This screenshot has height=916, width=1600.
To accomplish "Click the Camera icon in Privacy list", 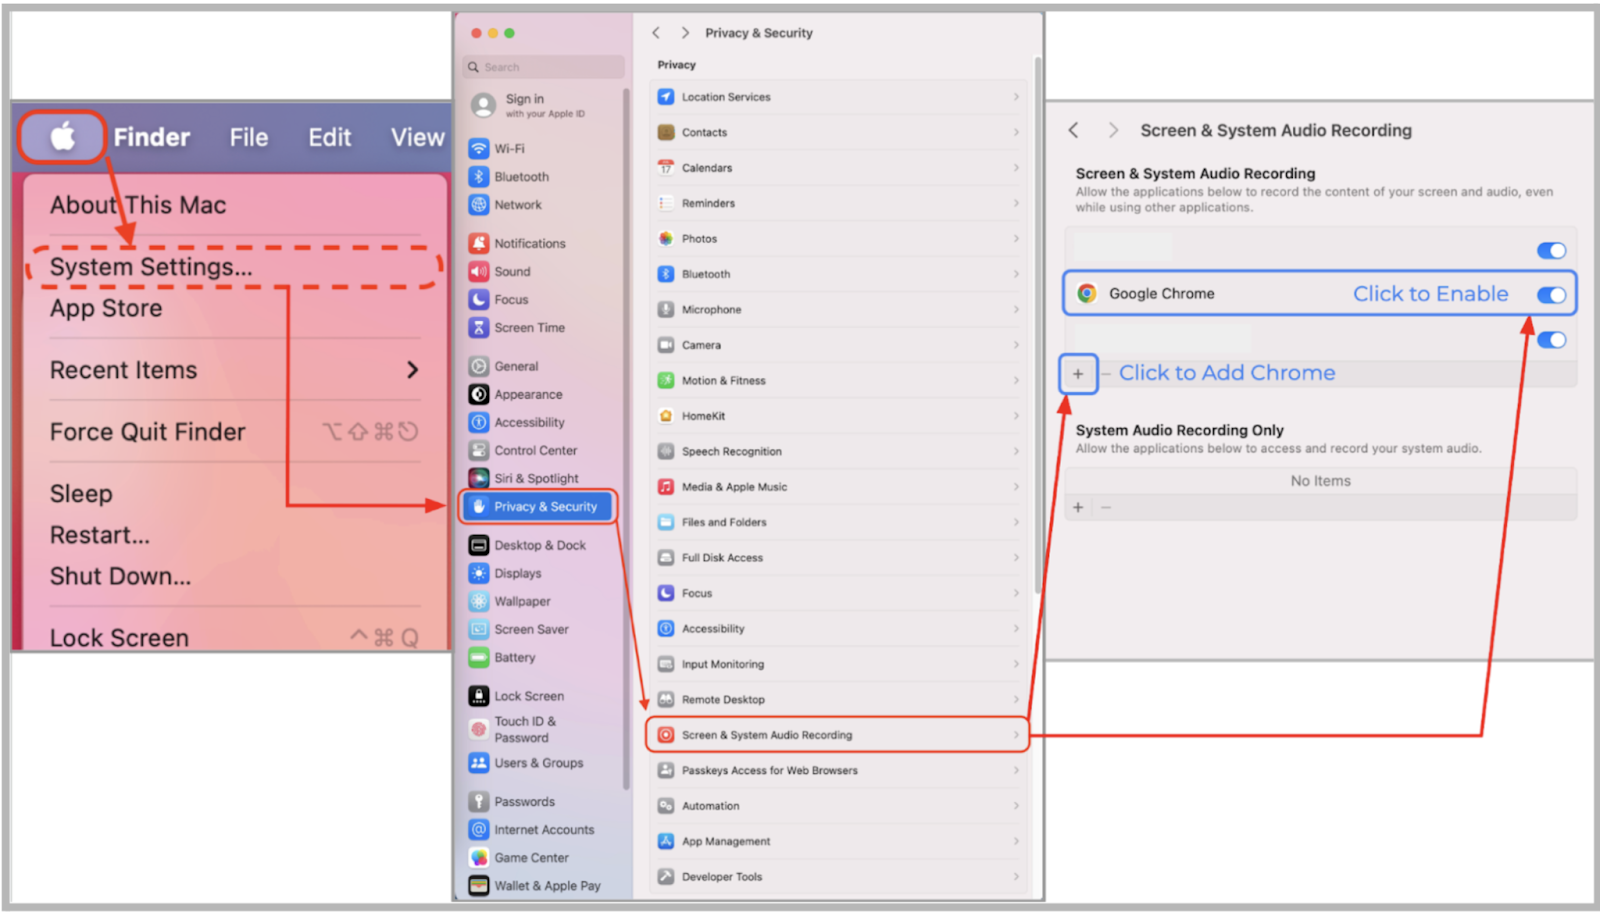I will click(x=666, y=345).
